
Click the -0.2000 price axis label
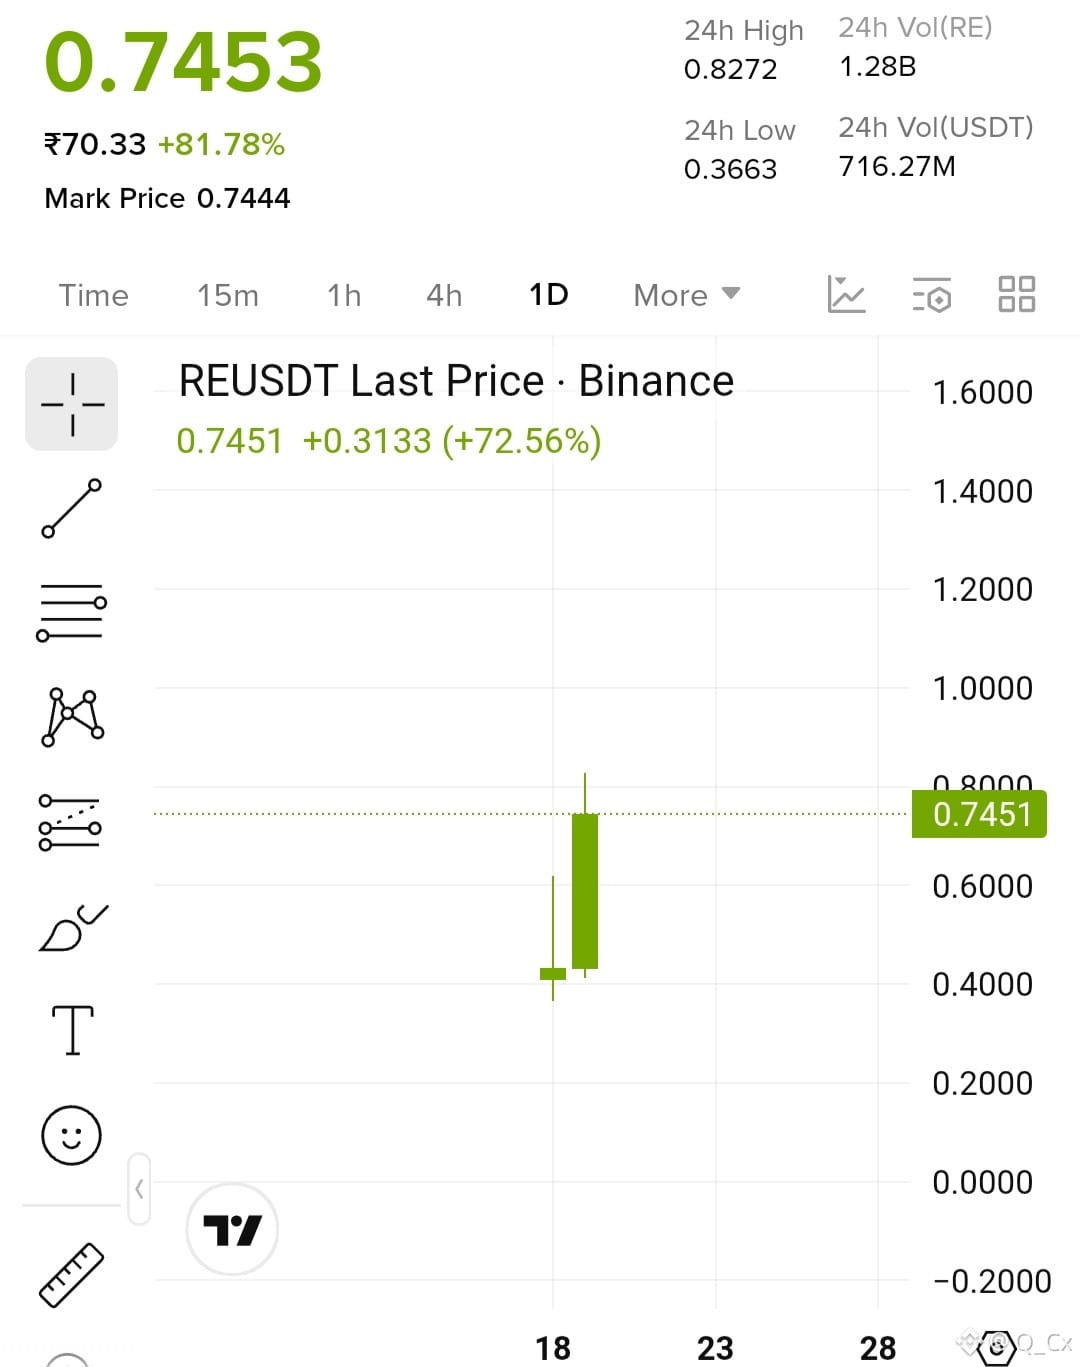[992, 1281]
